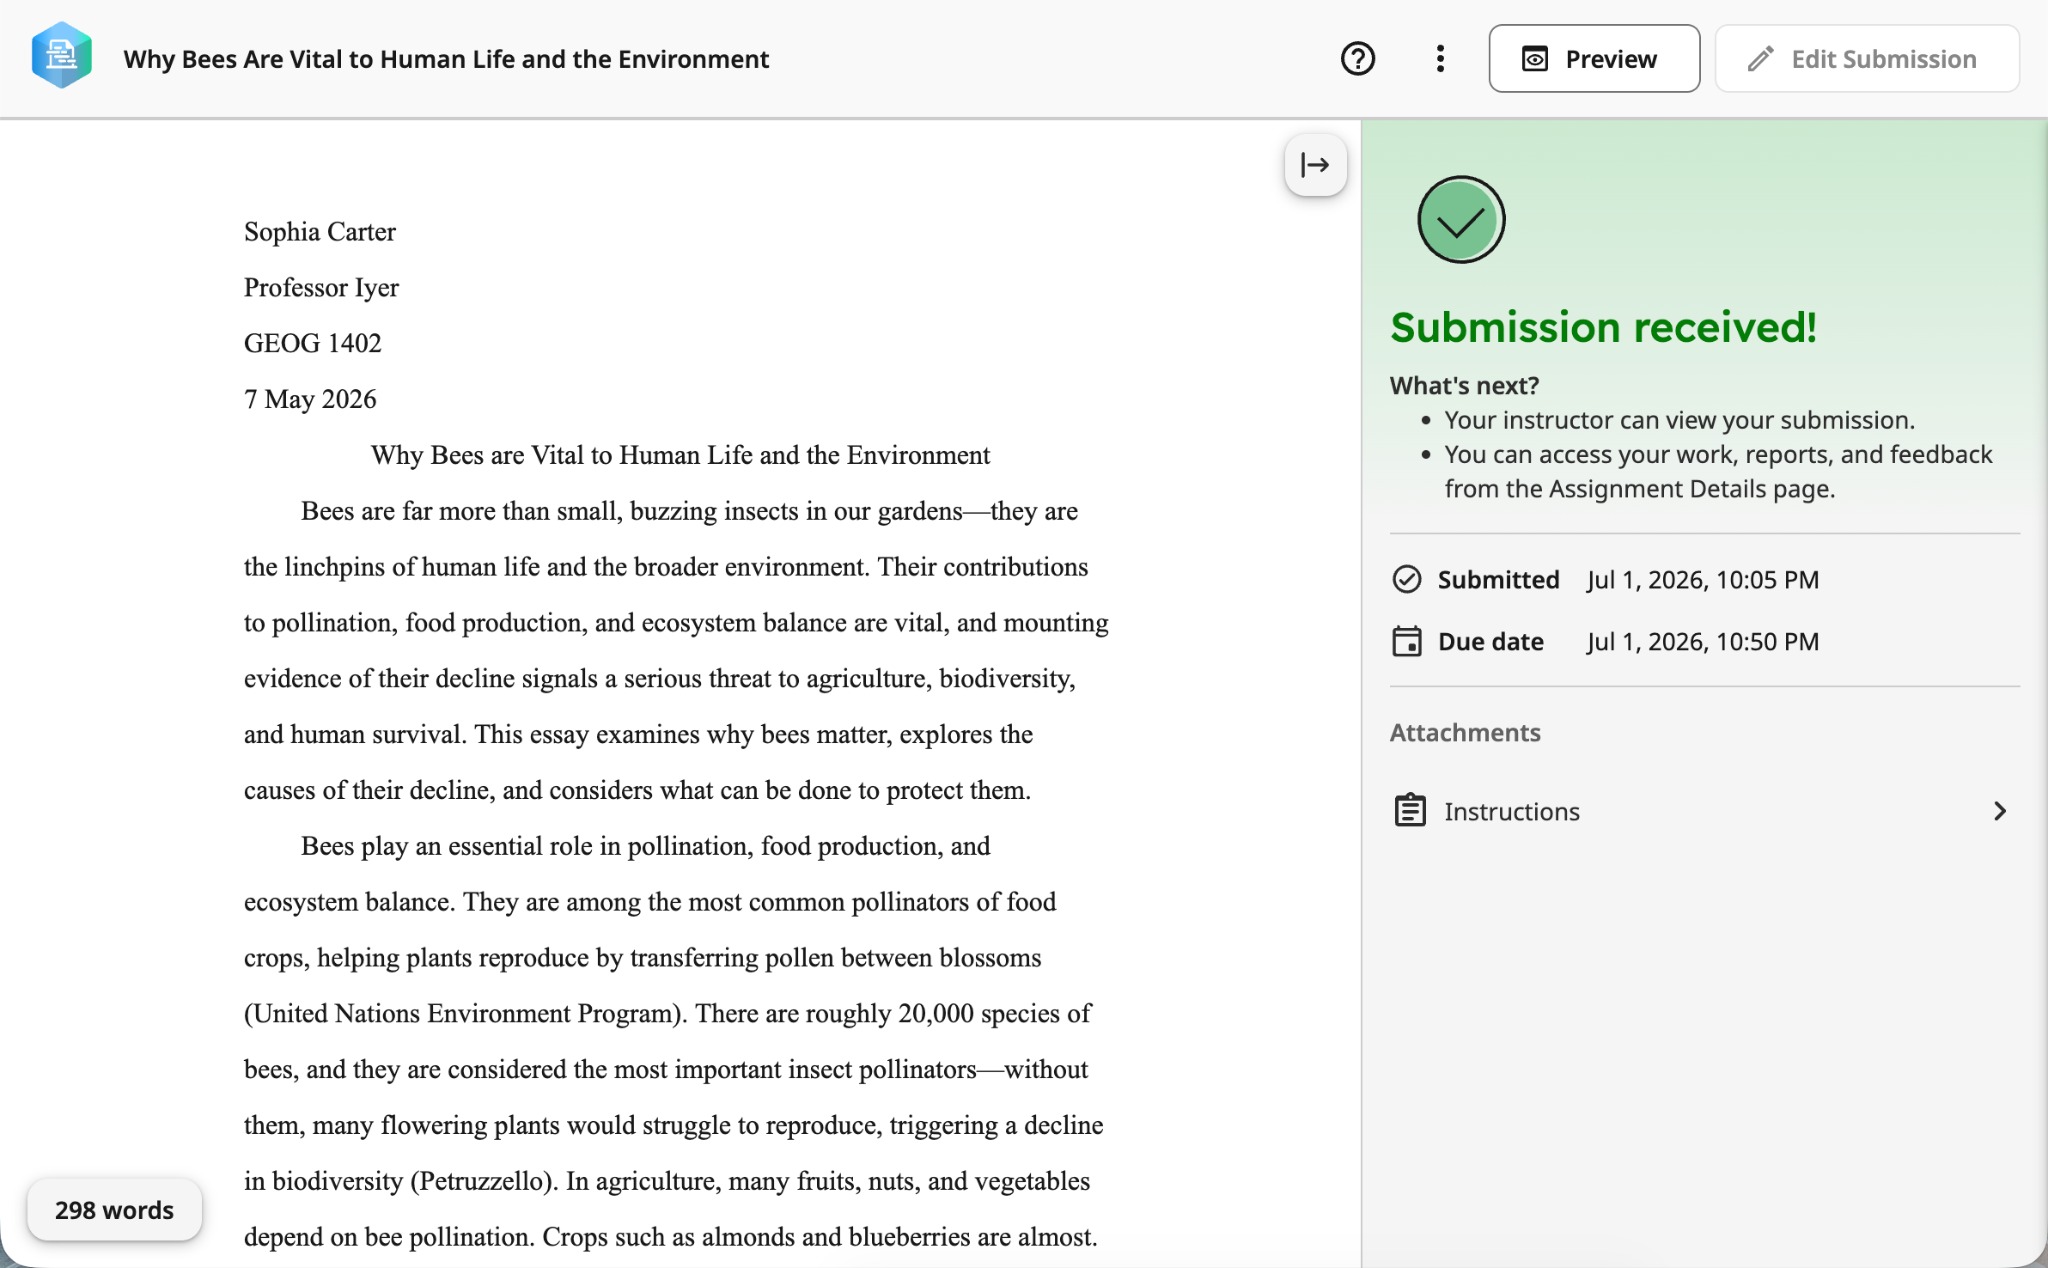Click the green checkmark success icon
The height and width of the screenshot is (1268, 2048).
point(1460,220)
